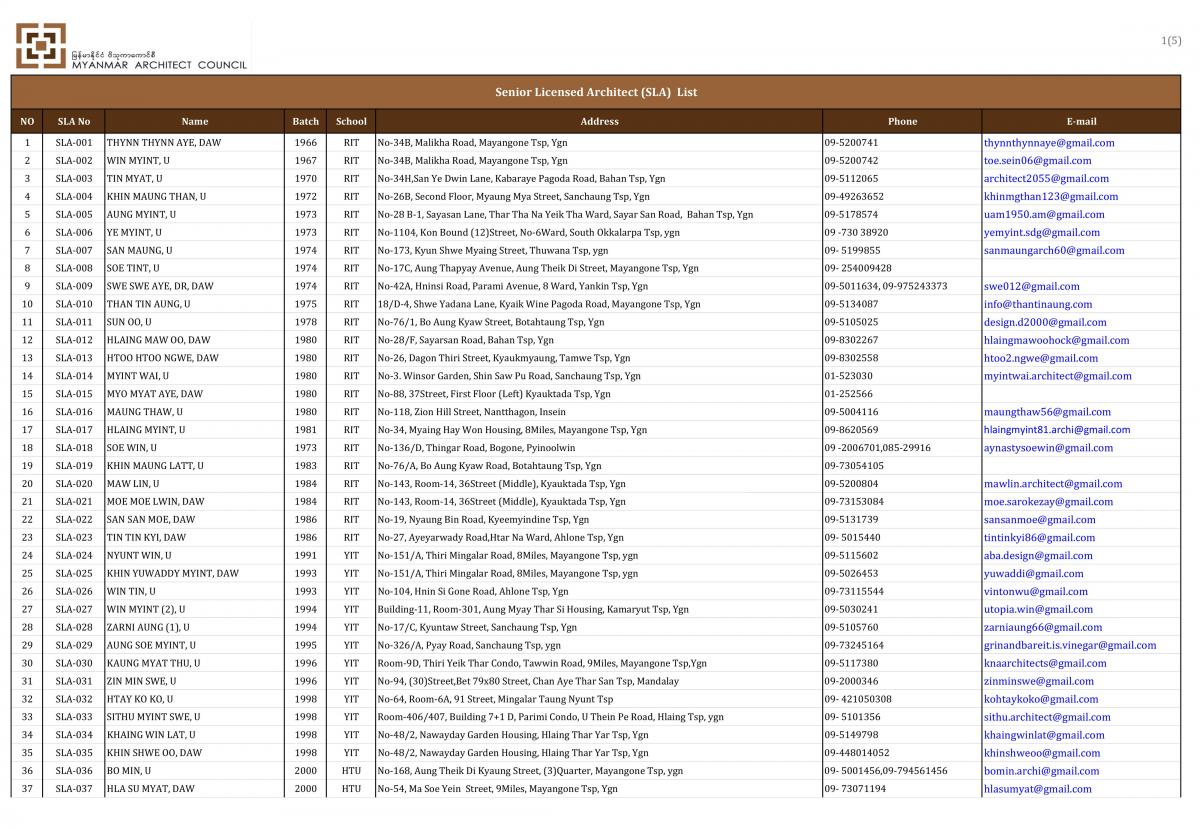Open email link sansanmoe@gmail.com

coord(1040,520)
